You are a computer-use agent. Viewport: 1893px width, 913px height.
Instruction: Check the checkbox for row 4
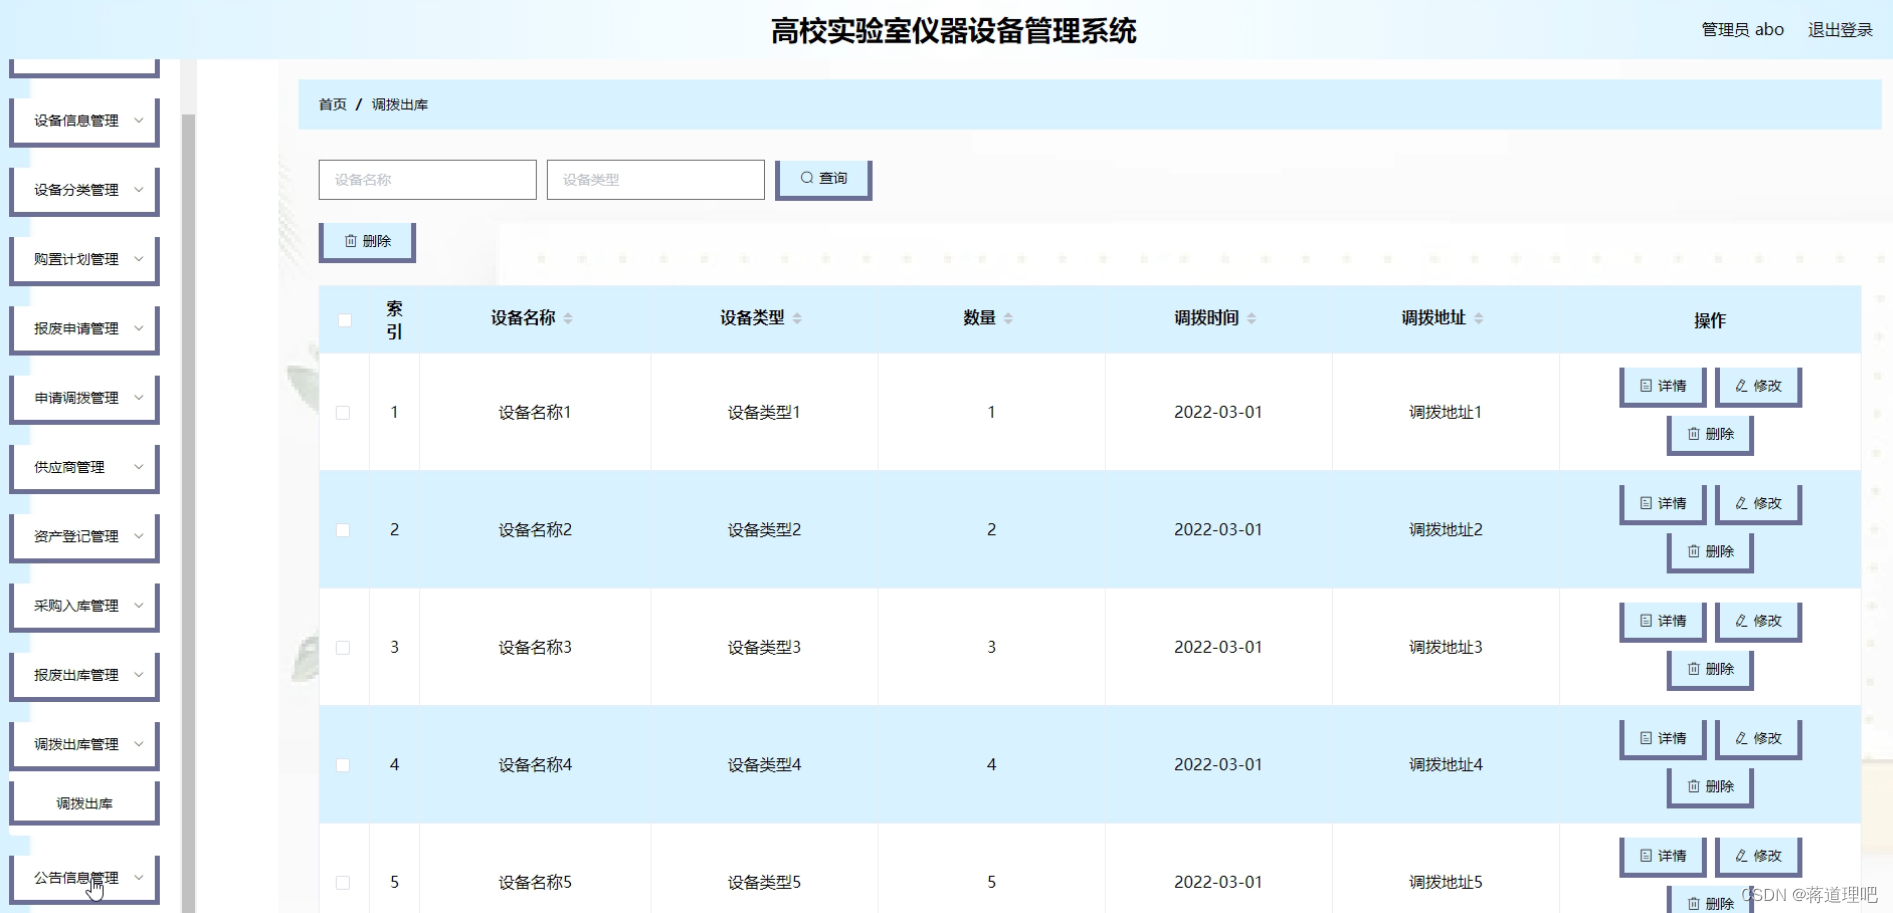coord(344,765)
